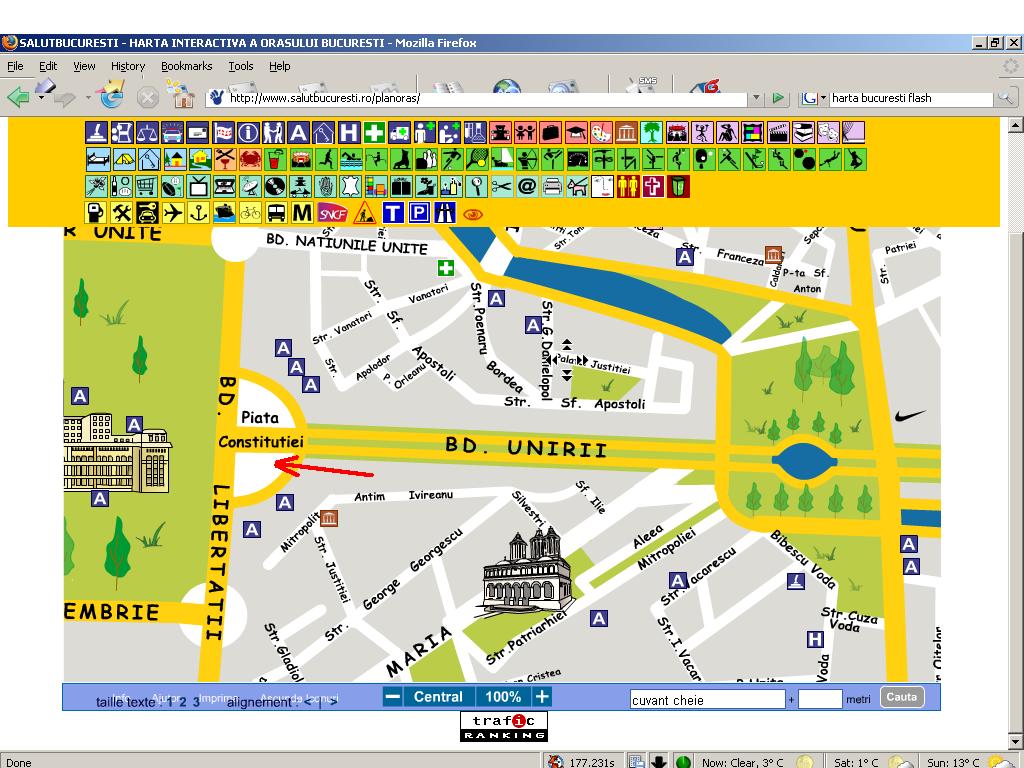Open the trafic ranking link
The width and height of the screenshot is (1024, 768).
(504, 726)
